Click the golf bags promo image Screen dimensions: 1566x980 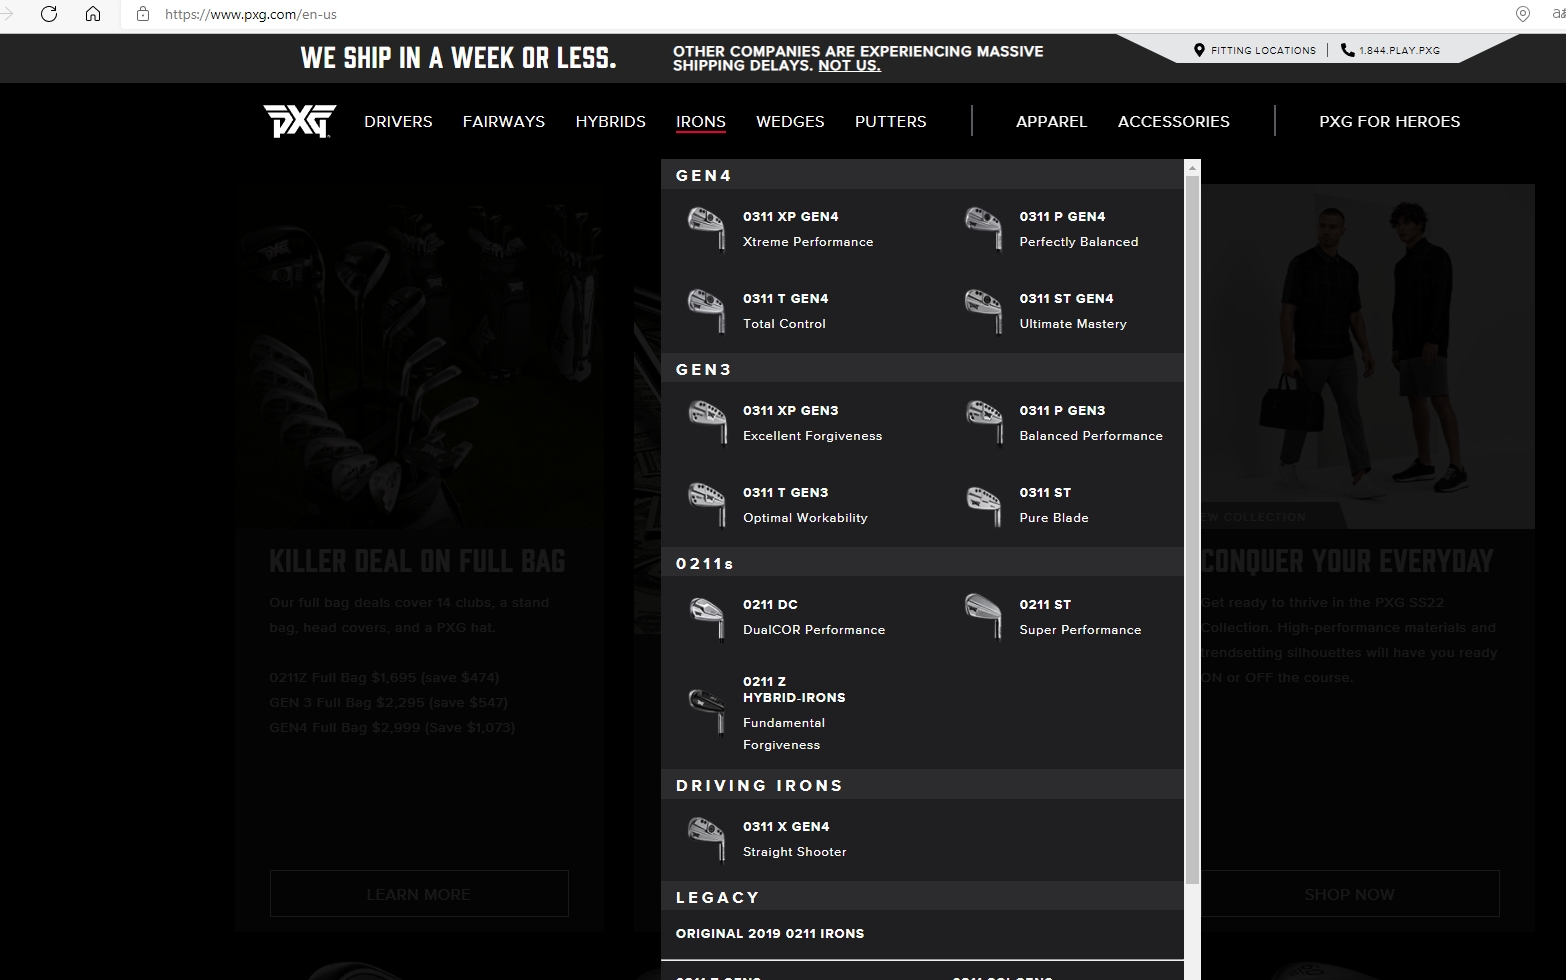coord(420,356)
